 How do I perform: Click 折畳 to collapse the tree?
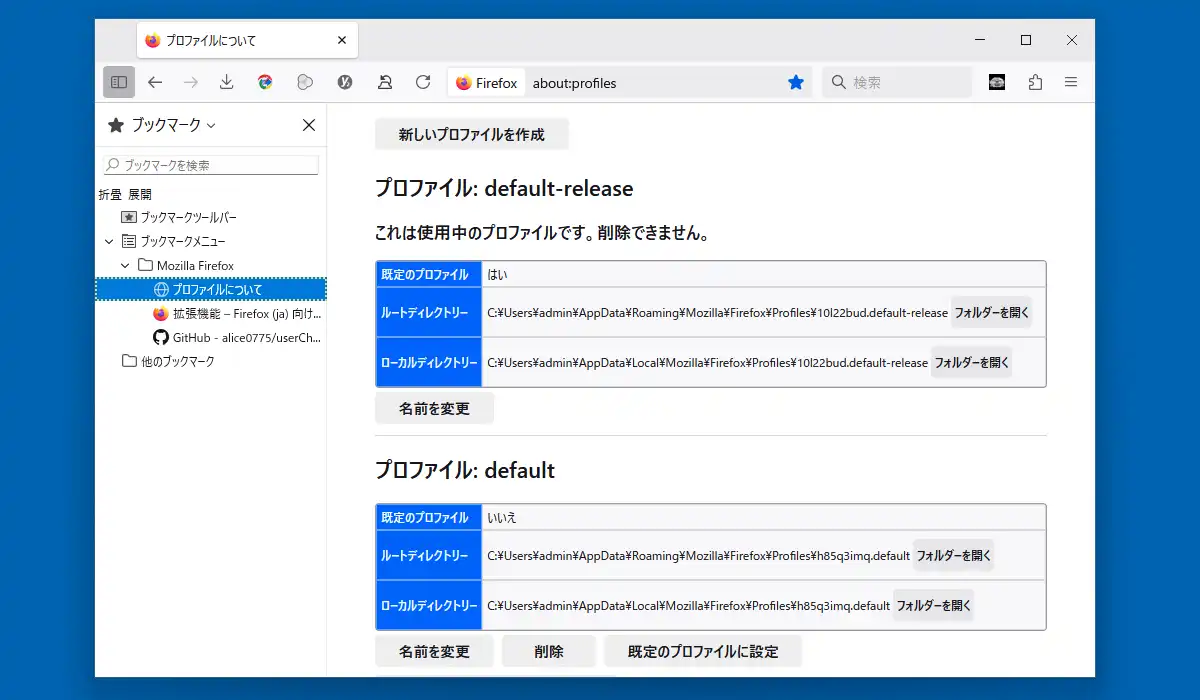pos(110,194)
